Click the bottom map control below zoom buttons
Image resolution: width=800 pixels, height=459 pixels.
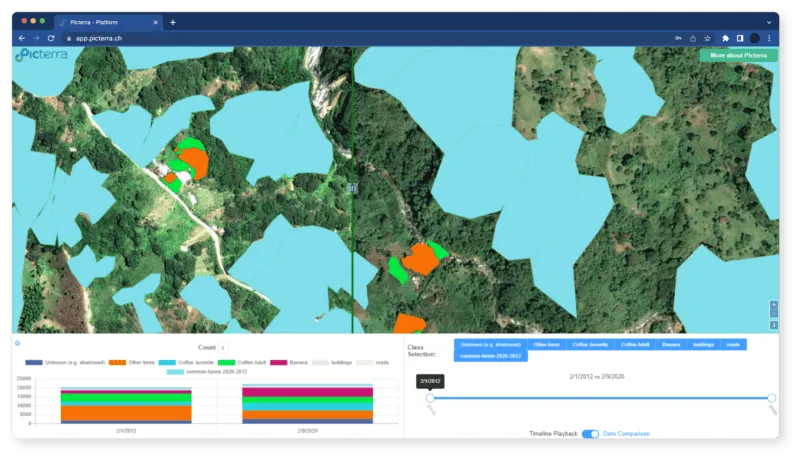(x=773, y=325)
